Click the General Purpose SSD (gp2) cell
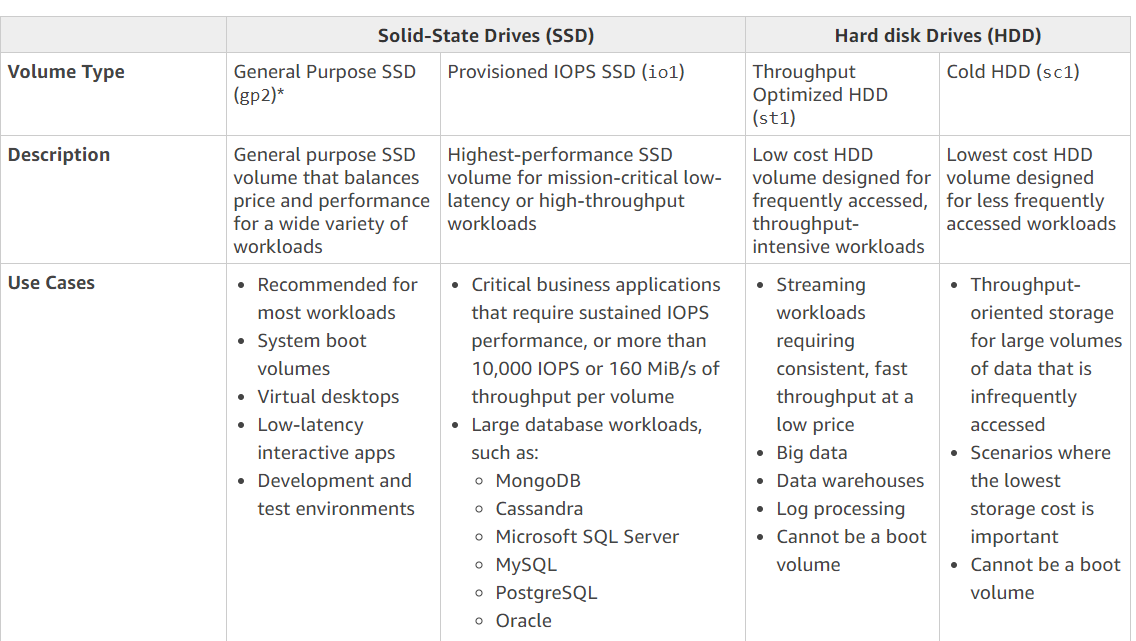 point(324,83)
